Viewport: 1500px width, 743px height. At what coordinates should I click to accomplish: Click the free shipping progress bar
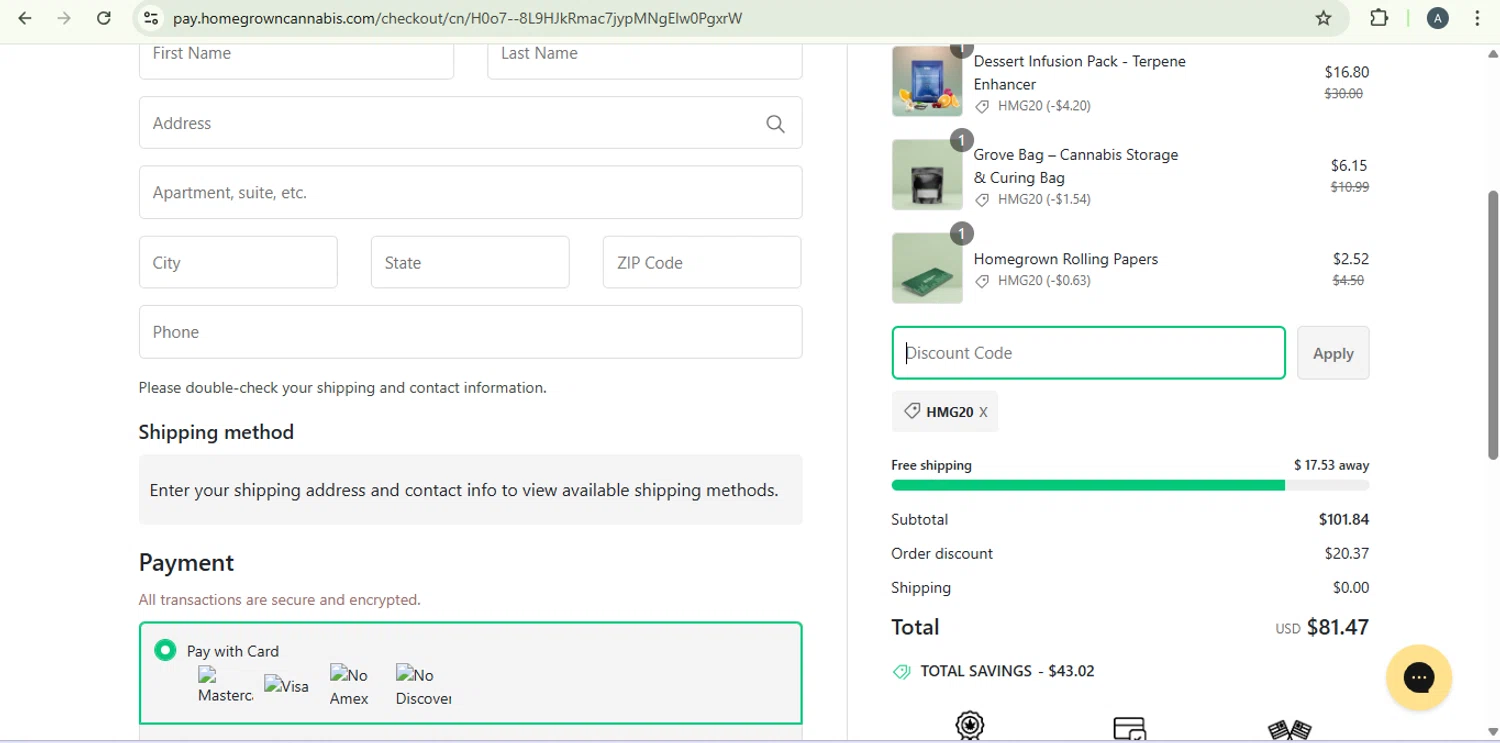1130,485
